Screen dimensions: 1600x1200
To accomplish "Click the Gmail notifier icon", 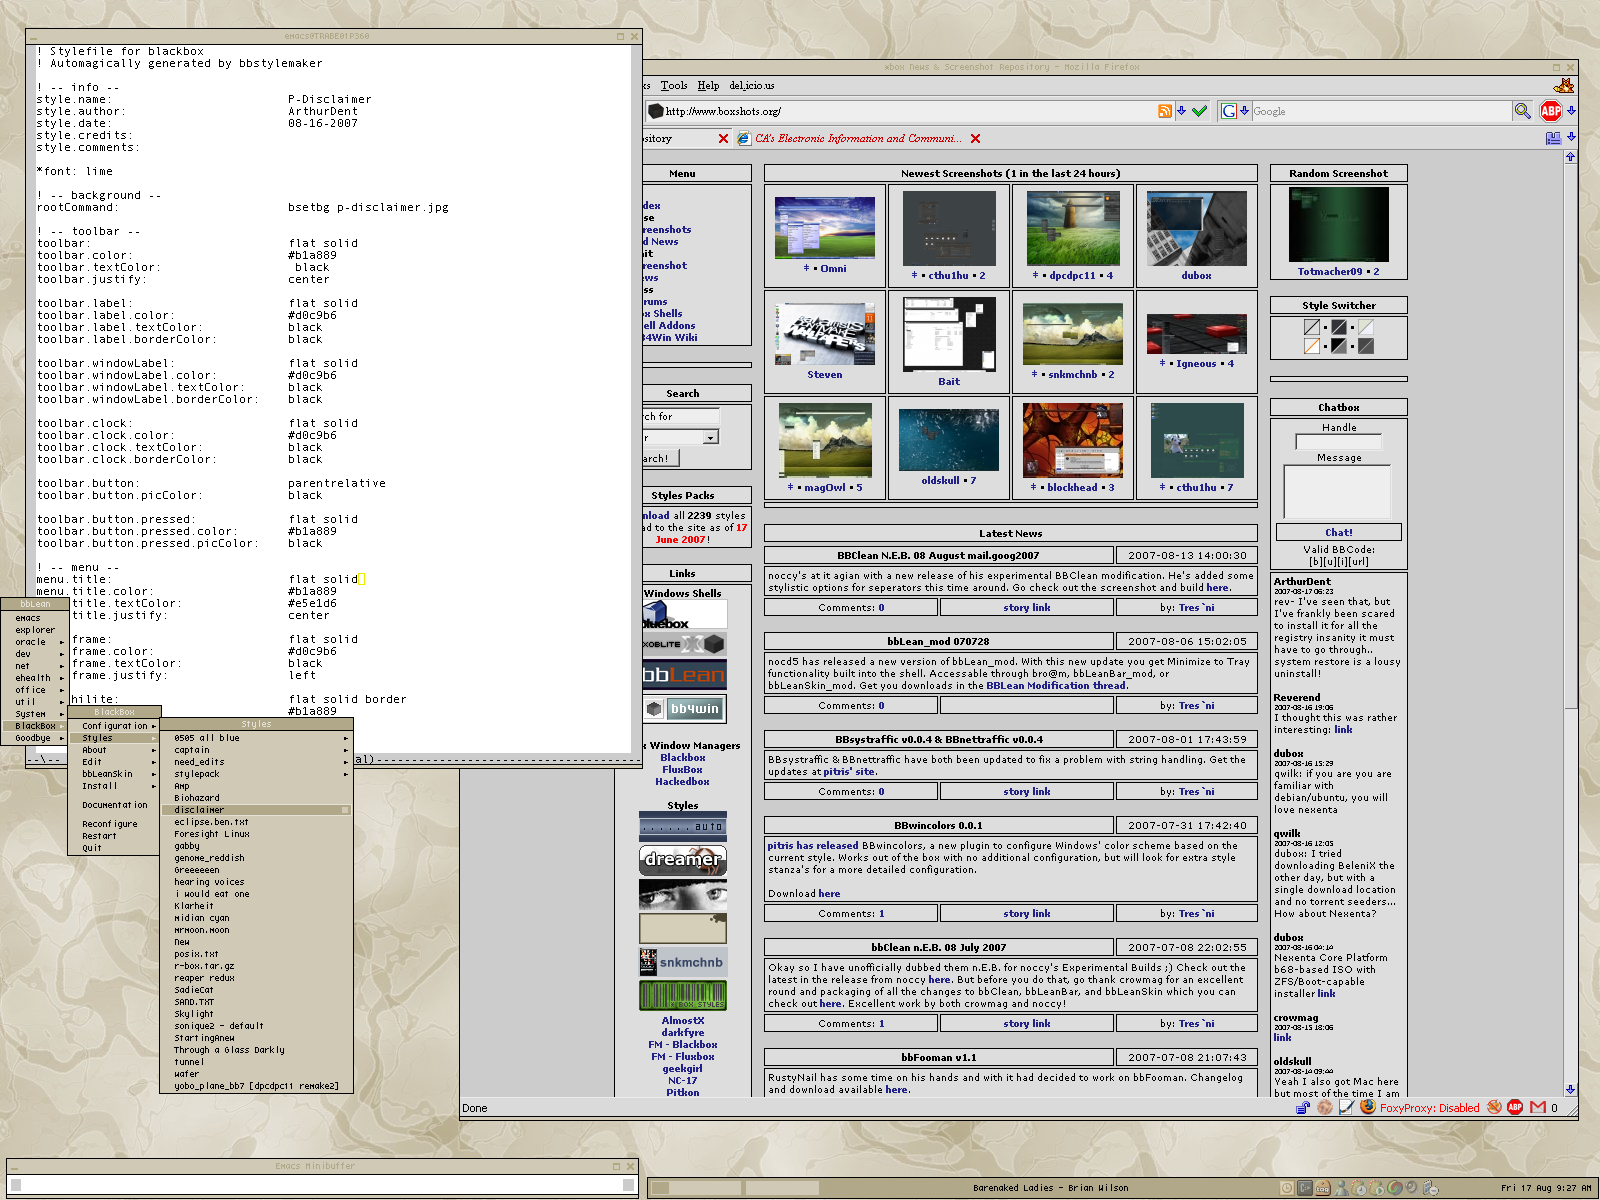I will 1538,1107.
